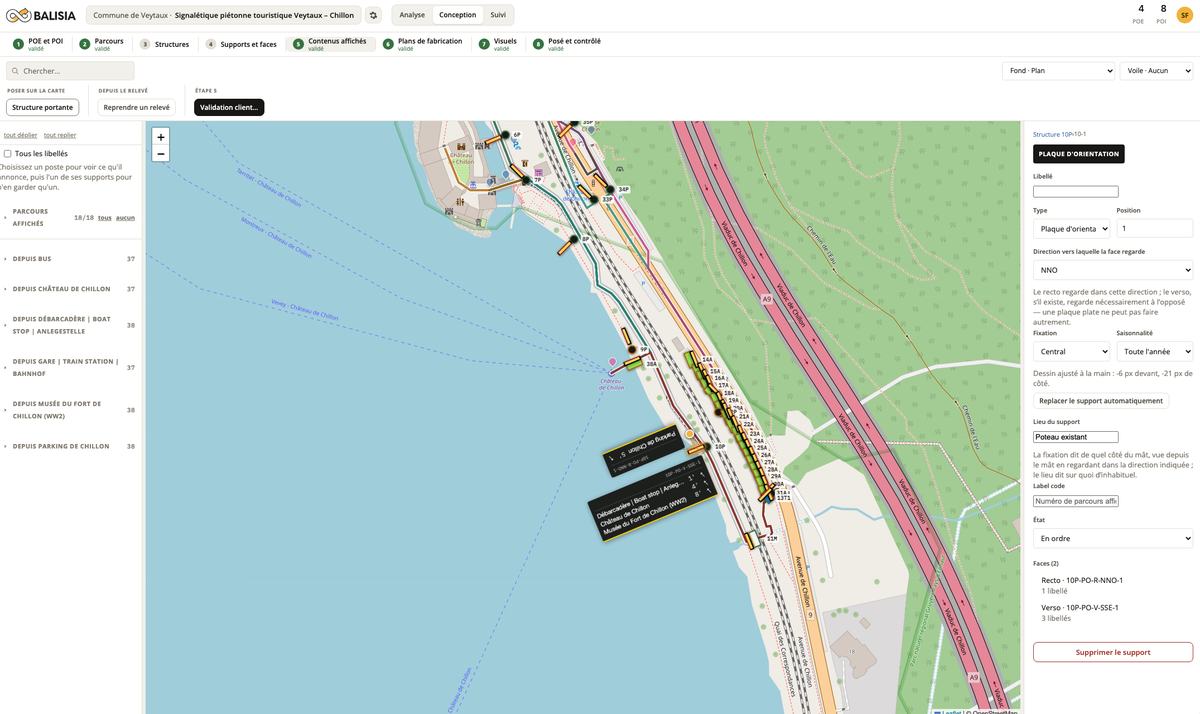
Task: Zoom in on the map
Action: 161,137
